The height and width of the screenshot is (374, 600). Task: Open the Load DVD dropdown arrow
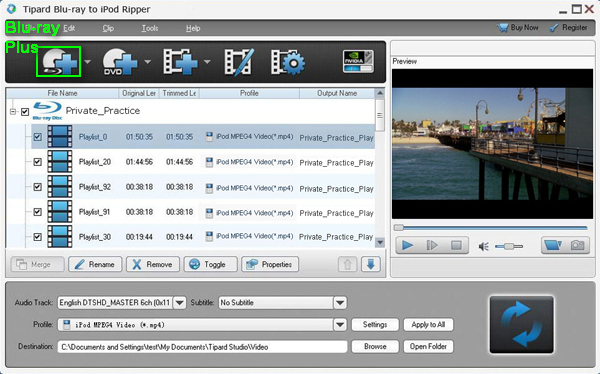147,62
